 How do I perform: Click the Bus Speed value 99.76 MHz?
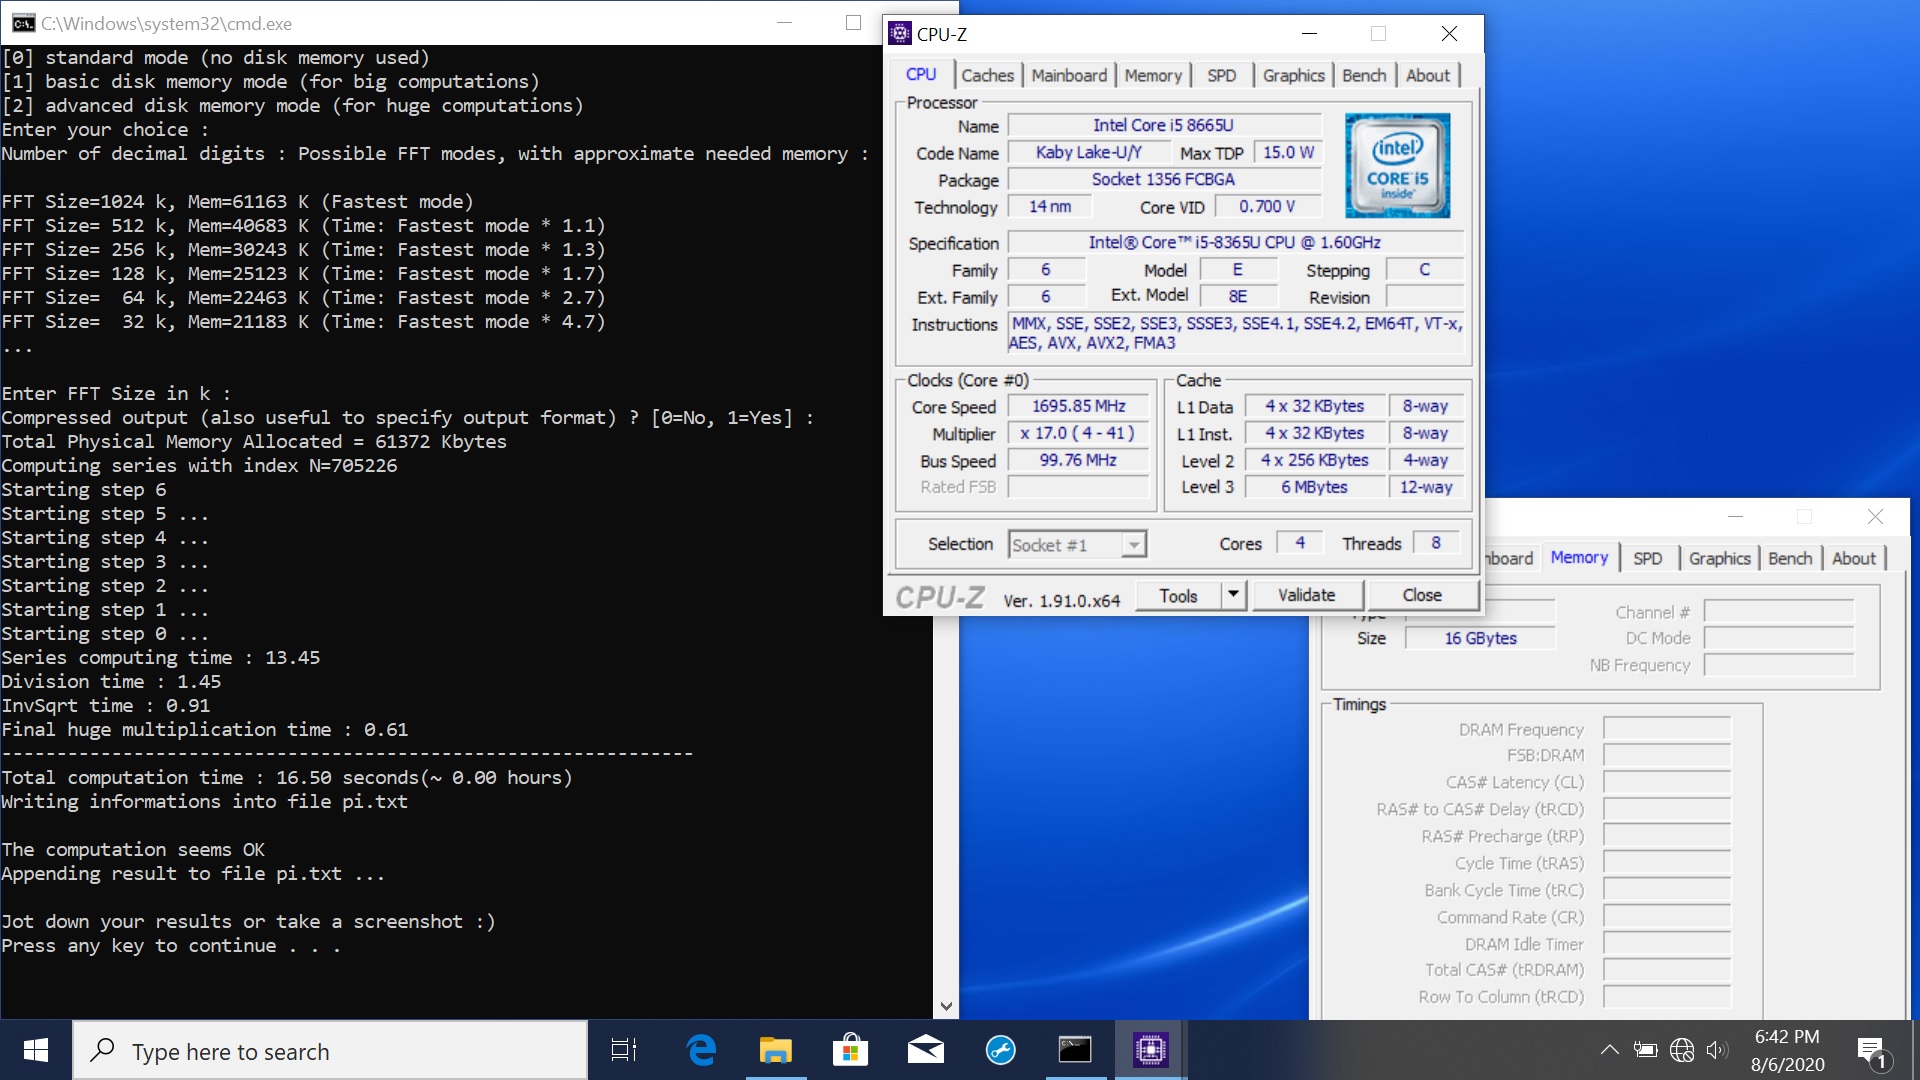1078,461
